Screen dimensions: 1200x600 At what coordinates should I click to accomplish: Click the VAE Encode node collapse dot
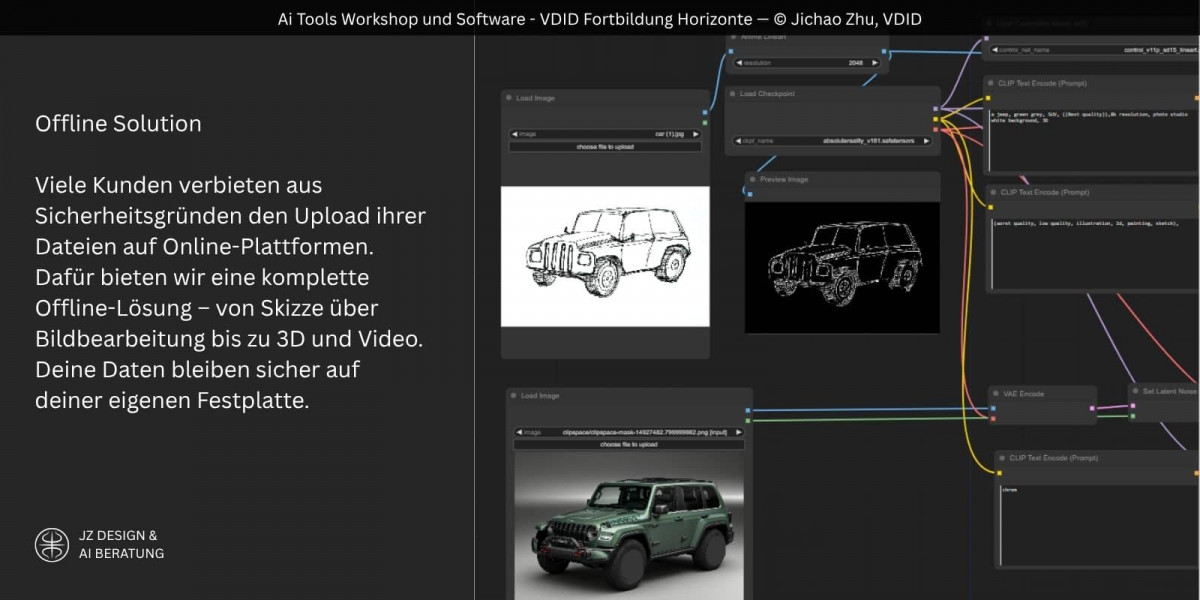point(997,394)
